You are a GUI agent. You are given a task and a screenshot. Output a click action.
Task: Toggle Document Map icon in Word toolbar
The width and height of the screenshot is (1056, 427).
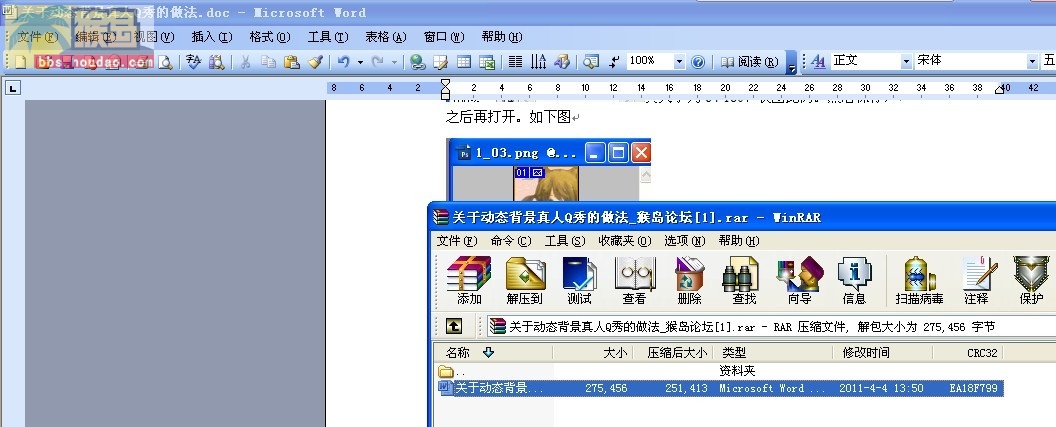(x=591, y=62)
